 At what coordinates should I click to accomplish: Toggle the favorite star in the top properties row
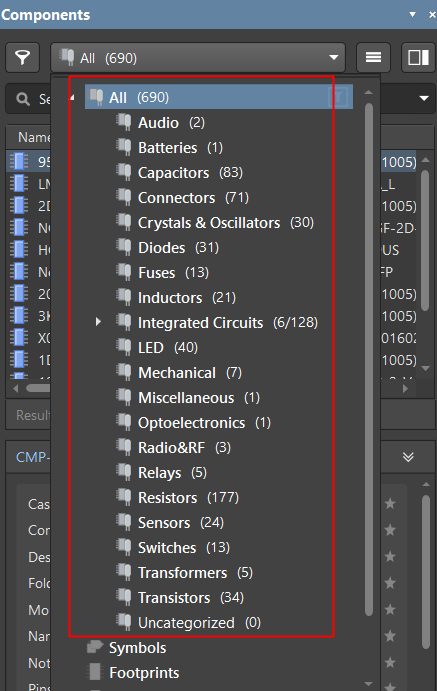pos(390,503)
